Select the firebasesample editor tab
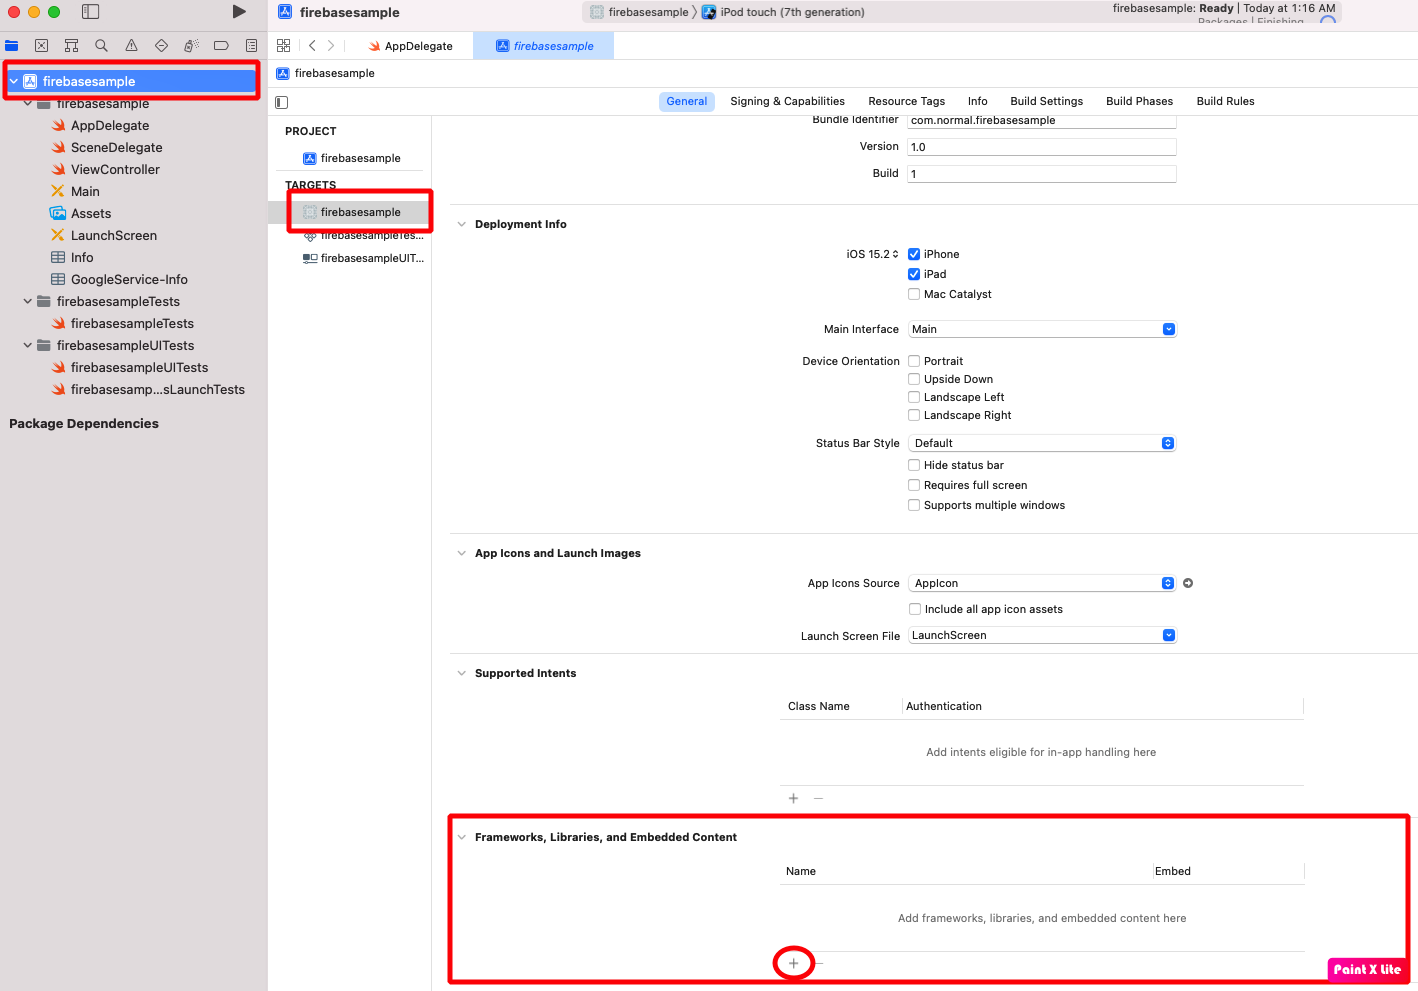 [x=543, y=46]
